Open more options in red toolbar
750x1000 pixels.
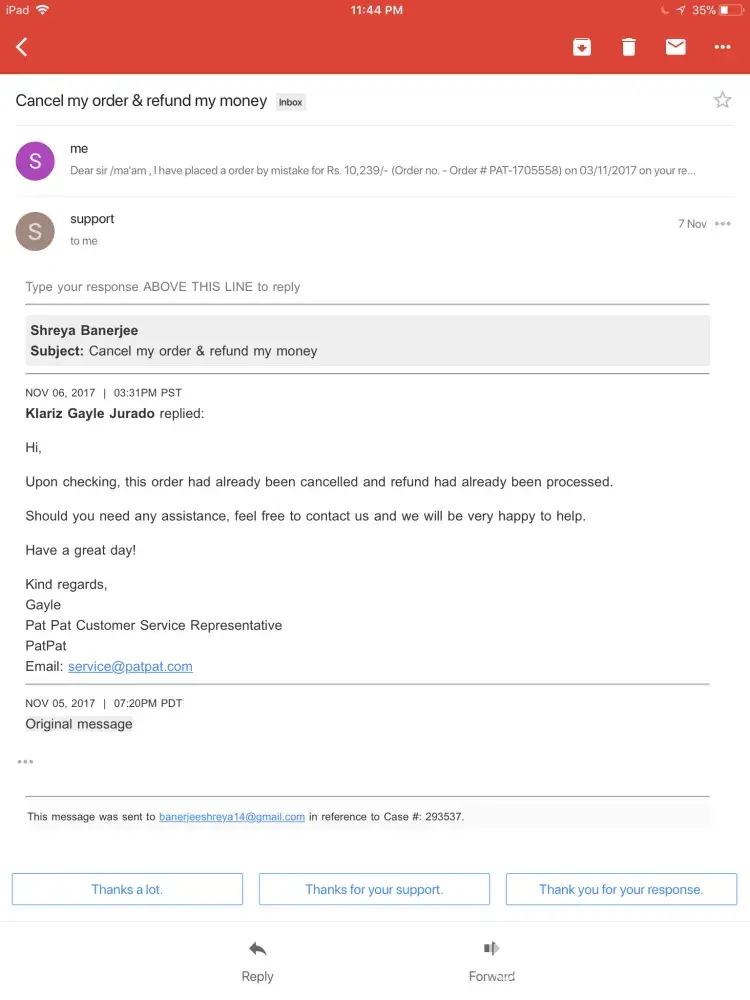pyautogui.click(x=723, y=47)
